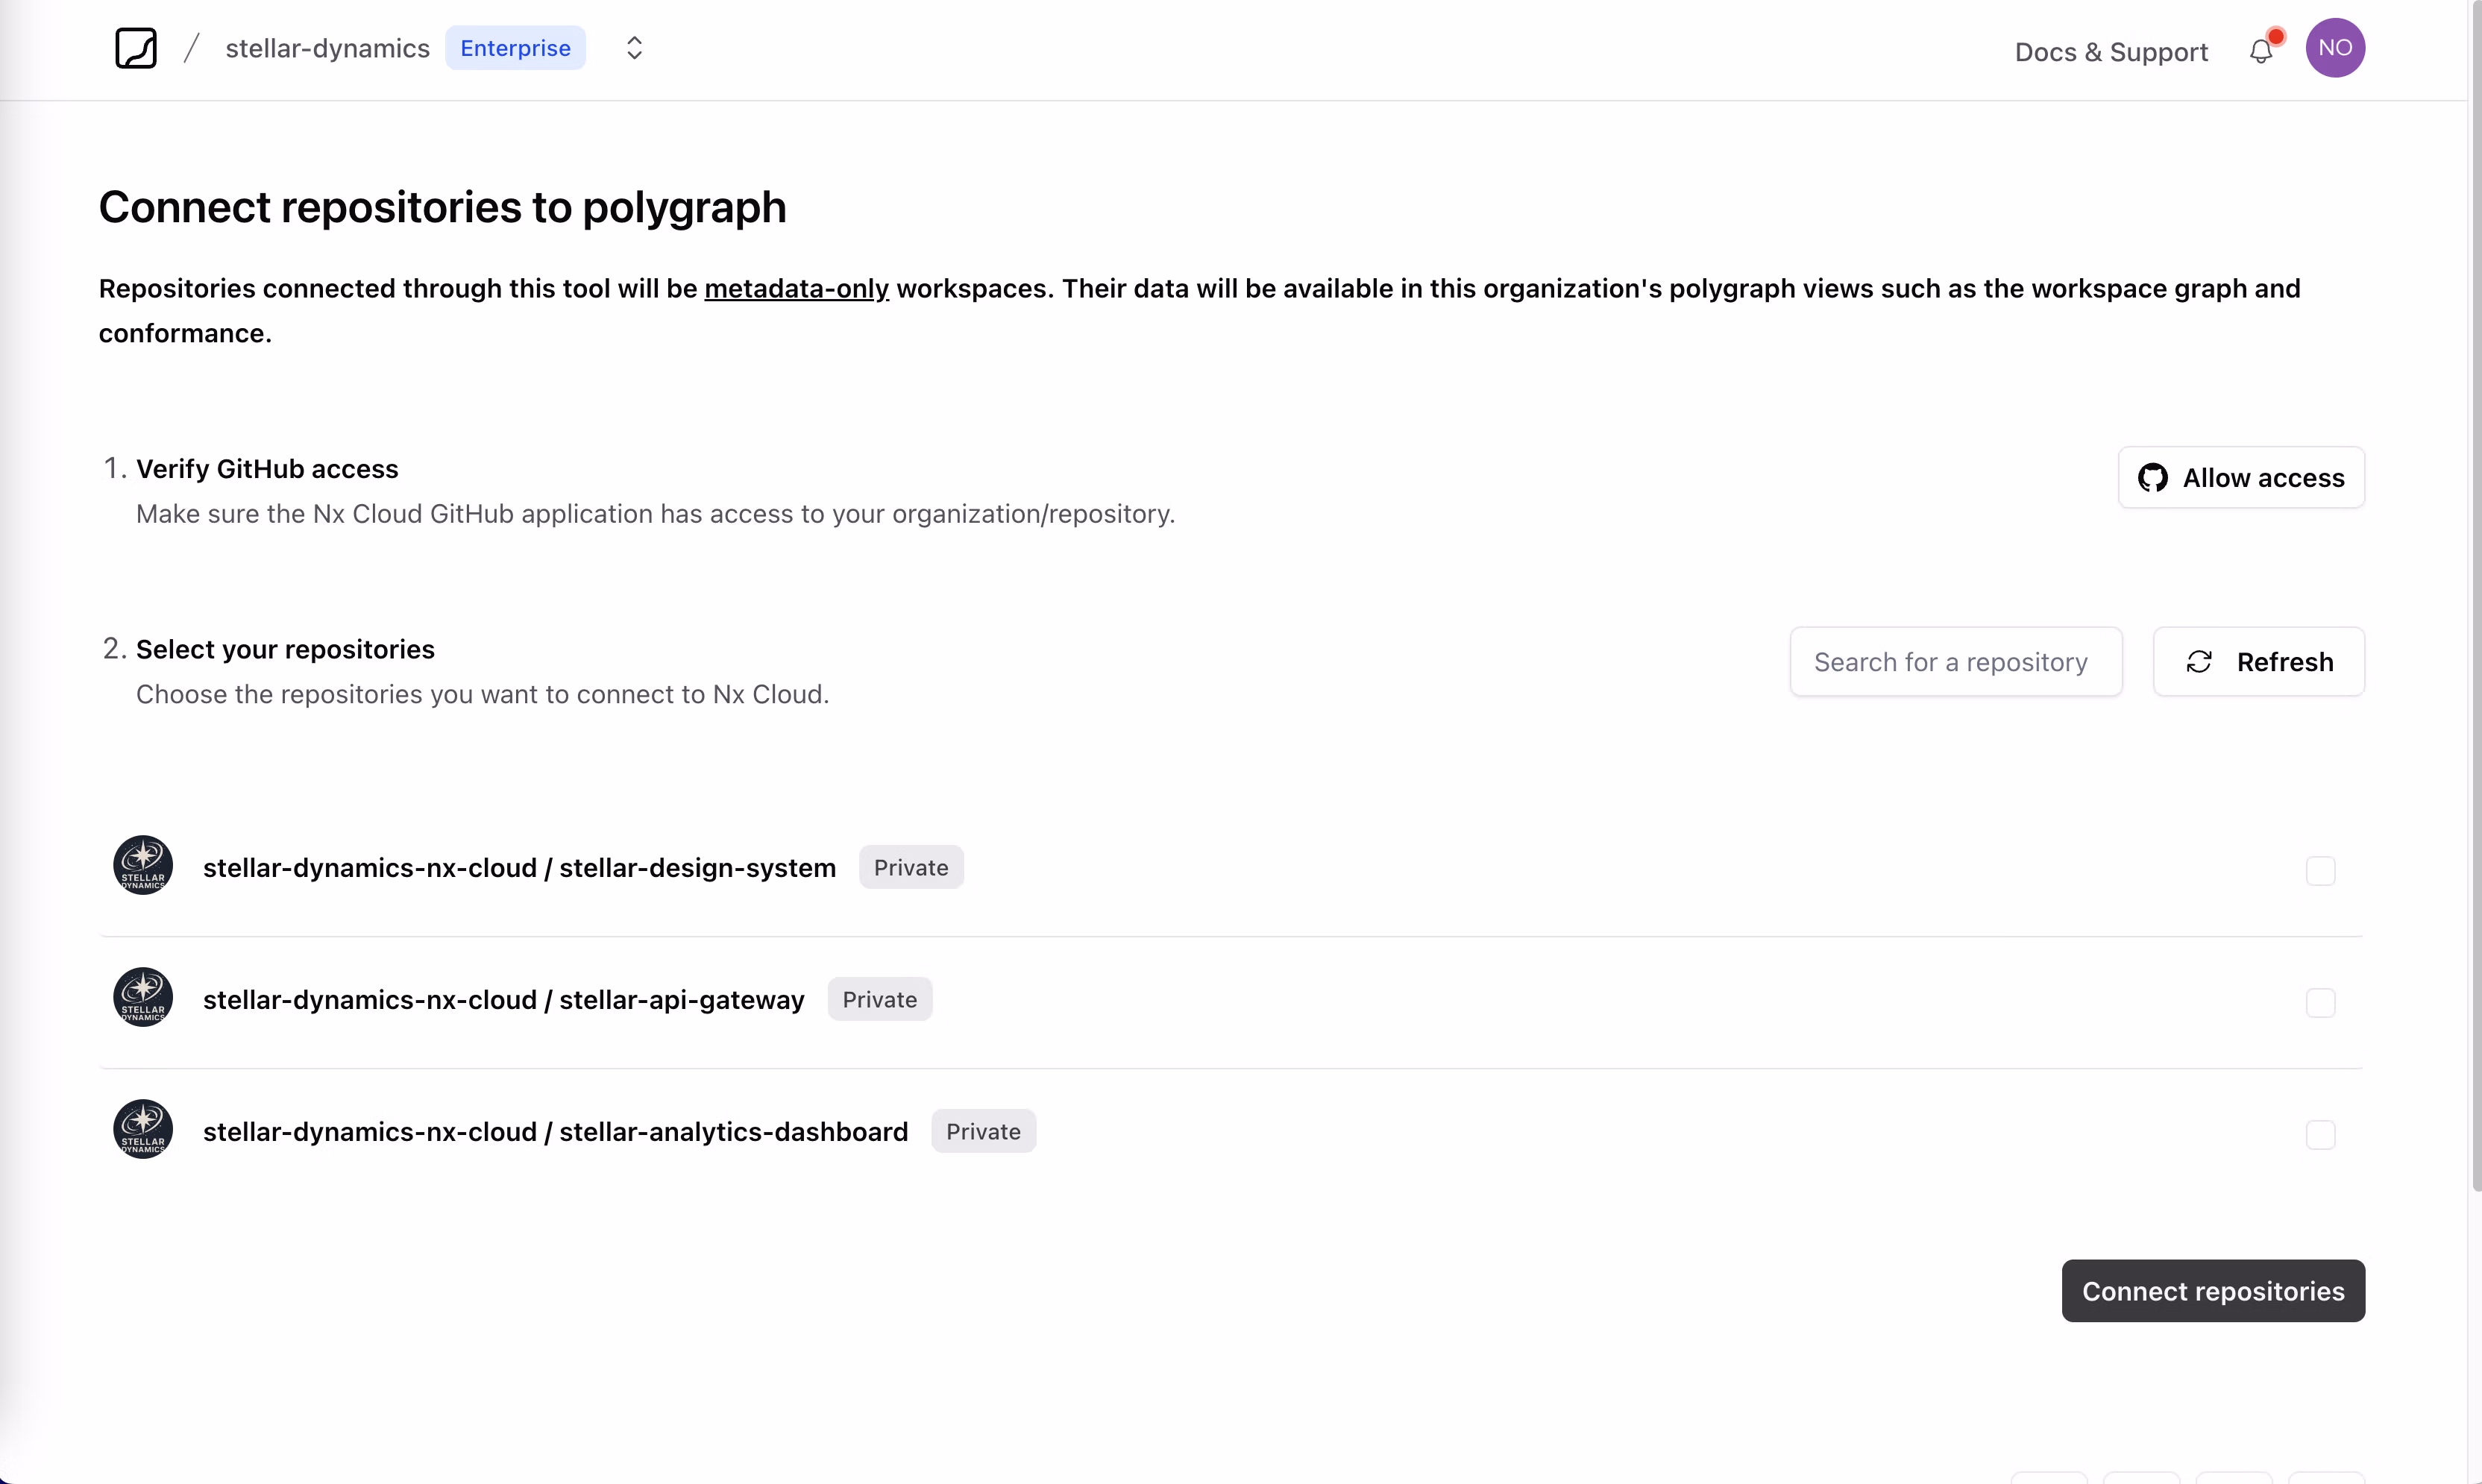Check the stellar-analytics-dashboard repository checkbox
The image size is (2482, 1484).
[x=2320, y=1134]
